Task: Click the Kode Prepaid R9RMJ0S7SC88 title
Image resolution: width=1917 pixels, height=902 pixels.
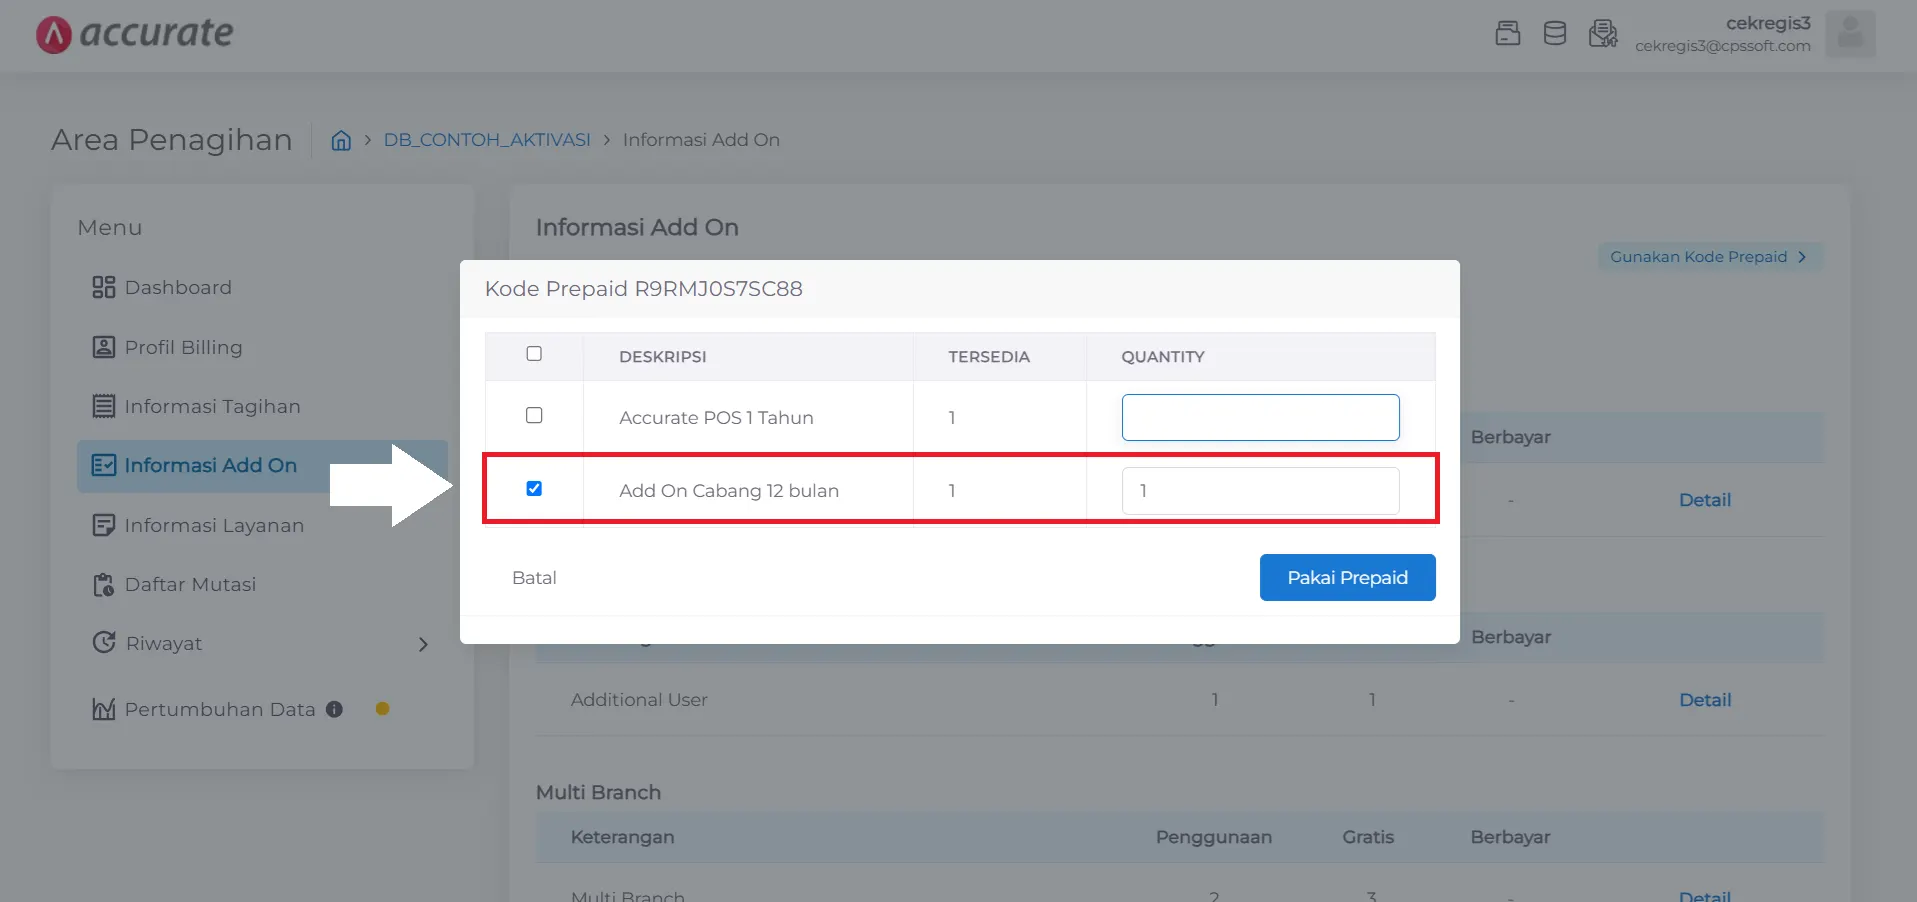Action: (x=643, y=289)
